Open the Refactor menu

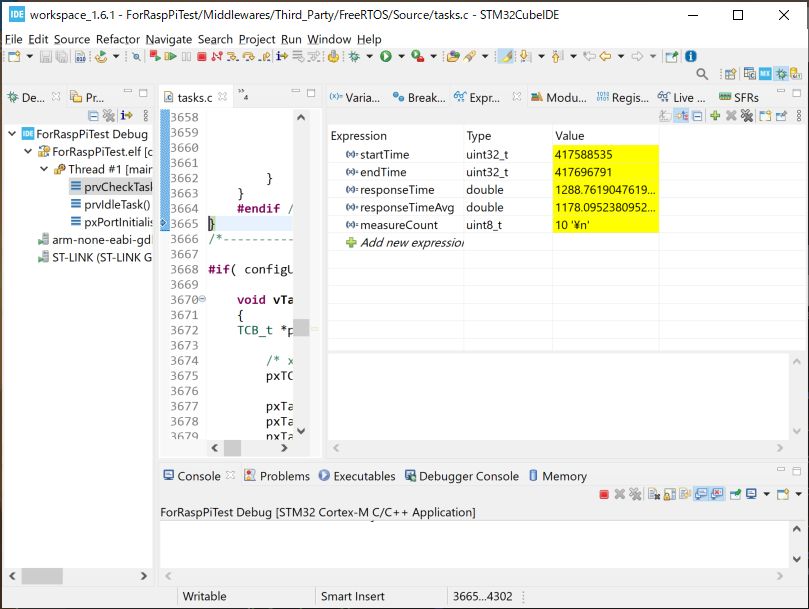pos(118,39)
